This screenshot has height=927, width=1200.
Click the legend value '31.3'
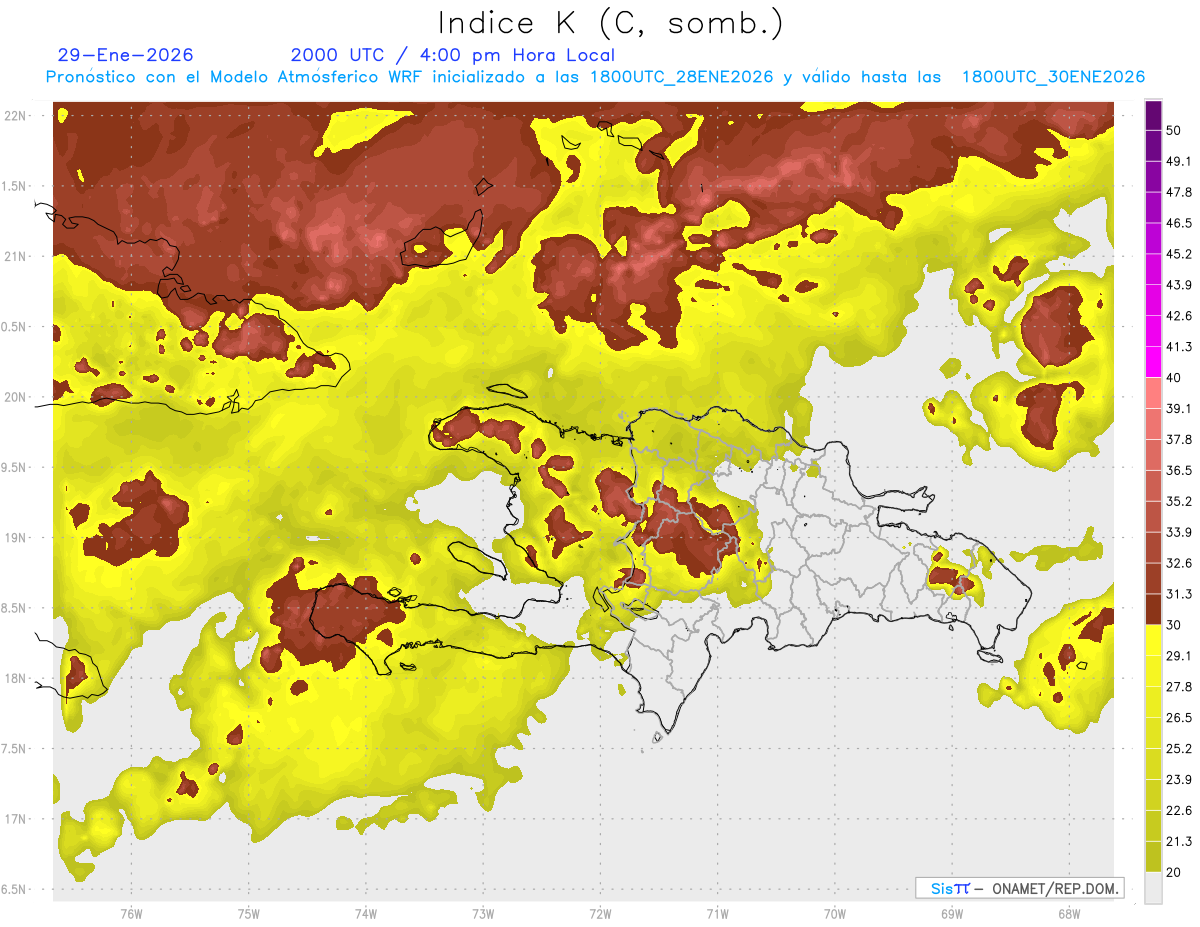(1179, 594)
